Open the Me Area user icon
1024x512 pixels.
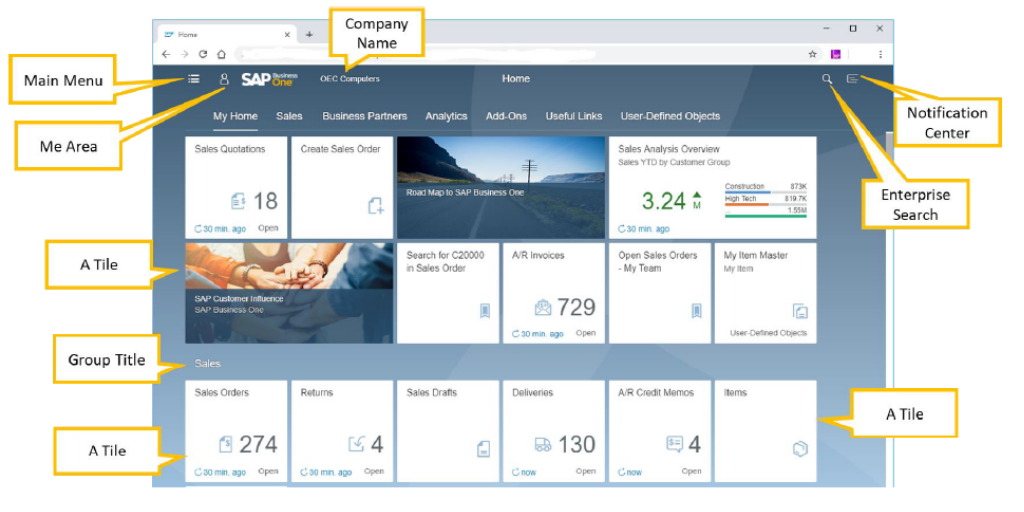224,79
